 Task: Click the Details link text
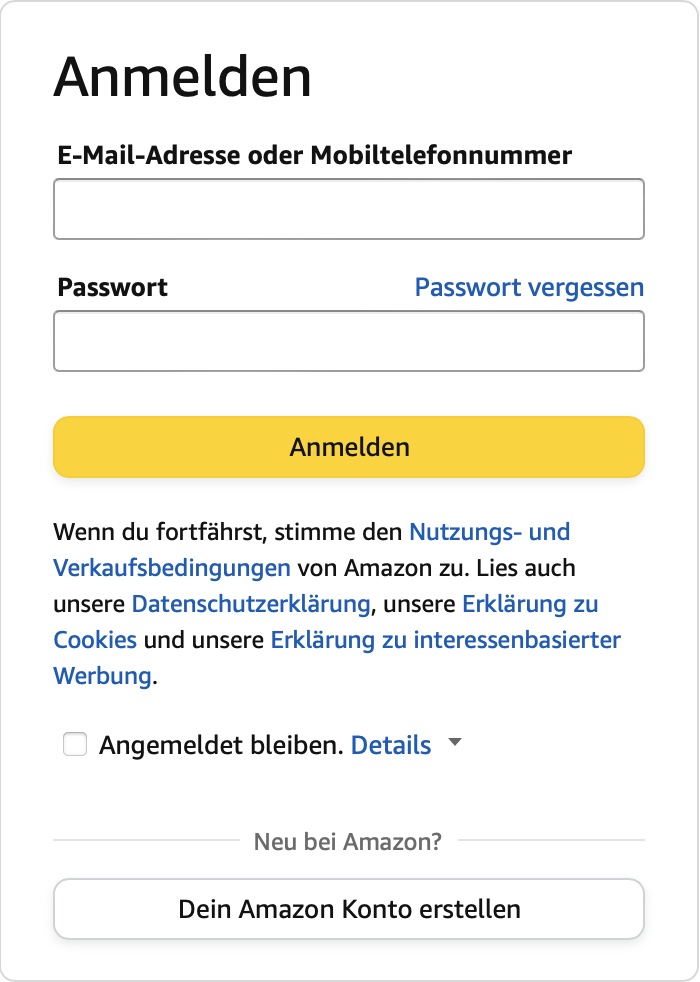[x=391, y=745]
